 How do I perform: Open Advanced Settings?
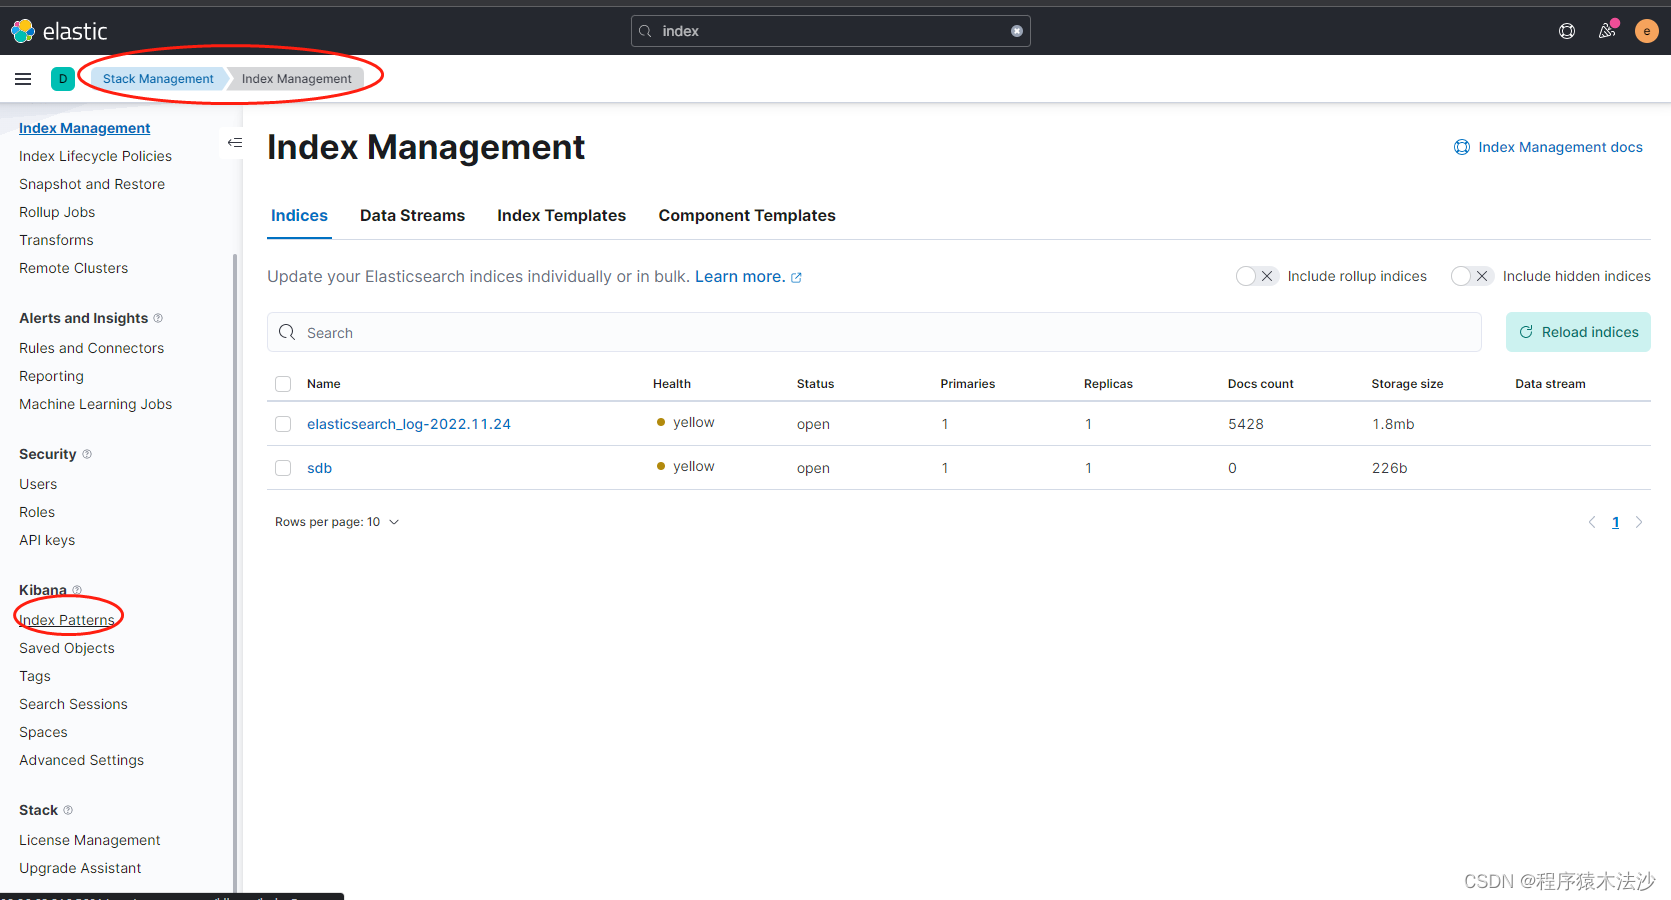coord(81,760)
